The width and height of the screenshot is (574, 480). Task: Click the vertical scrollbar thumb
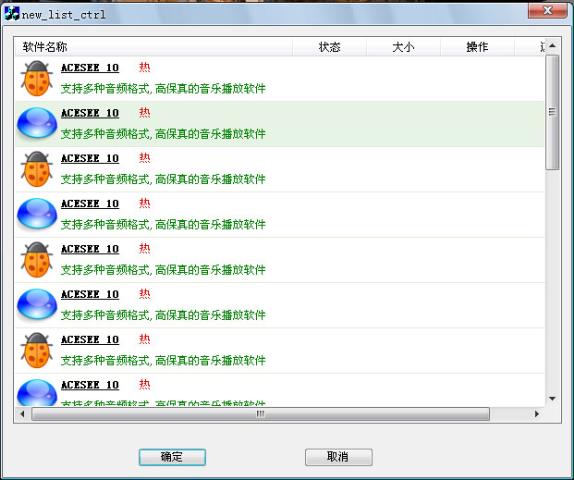[552, 112]
